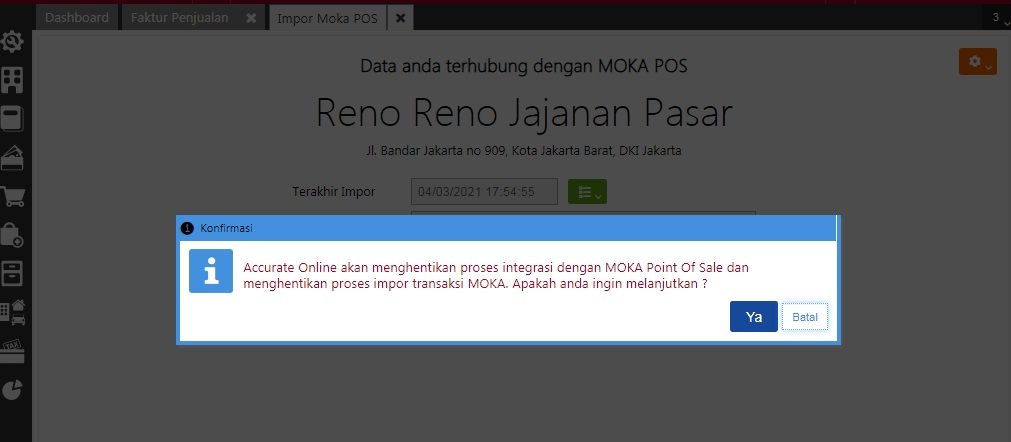
Task: Expand the green list dropdown beside Terakhir Impor
Action: pyautogui.click(x=587, y=191)
